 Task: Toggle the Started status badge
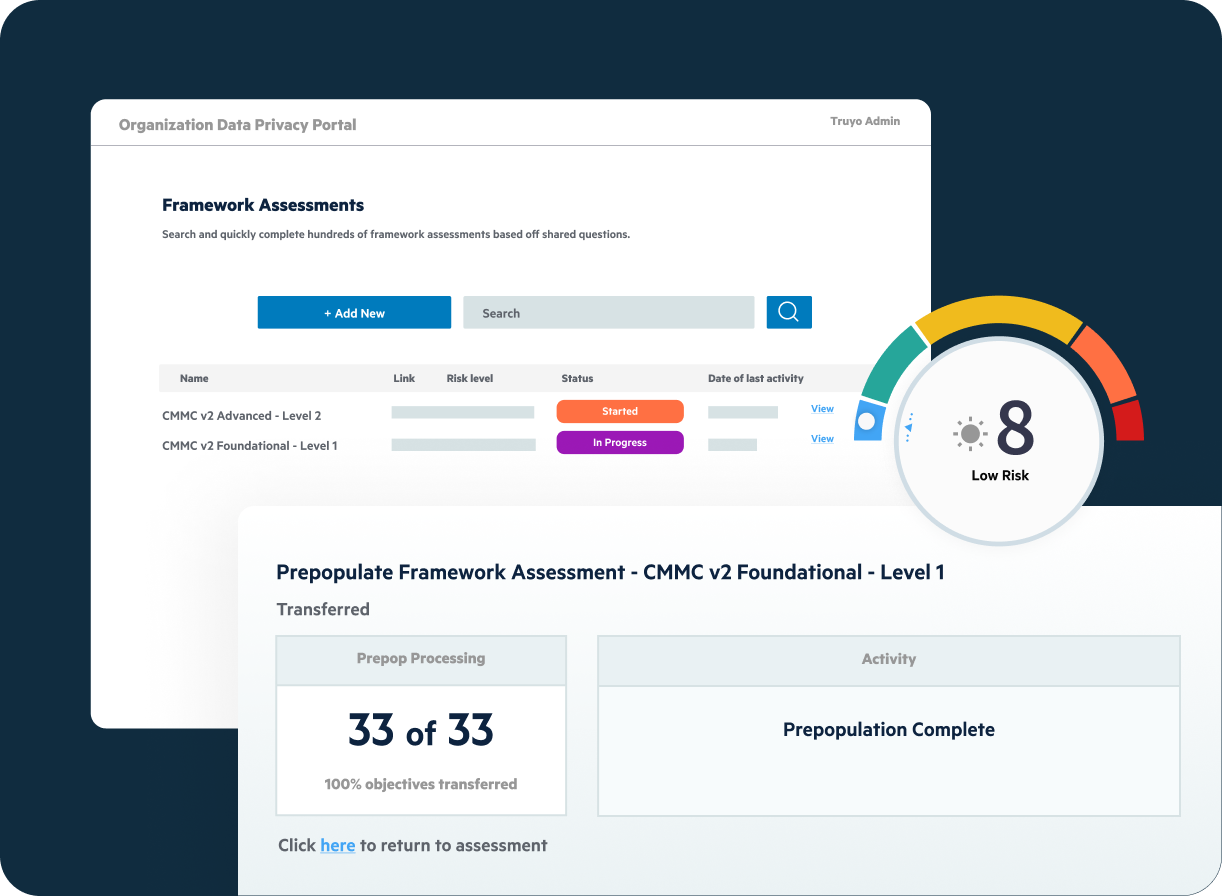(x=620, y=411)
